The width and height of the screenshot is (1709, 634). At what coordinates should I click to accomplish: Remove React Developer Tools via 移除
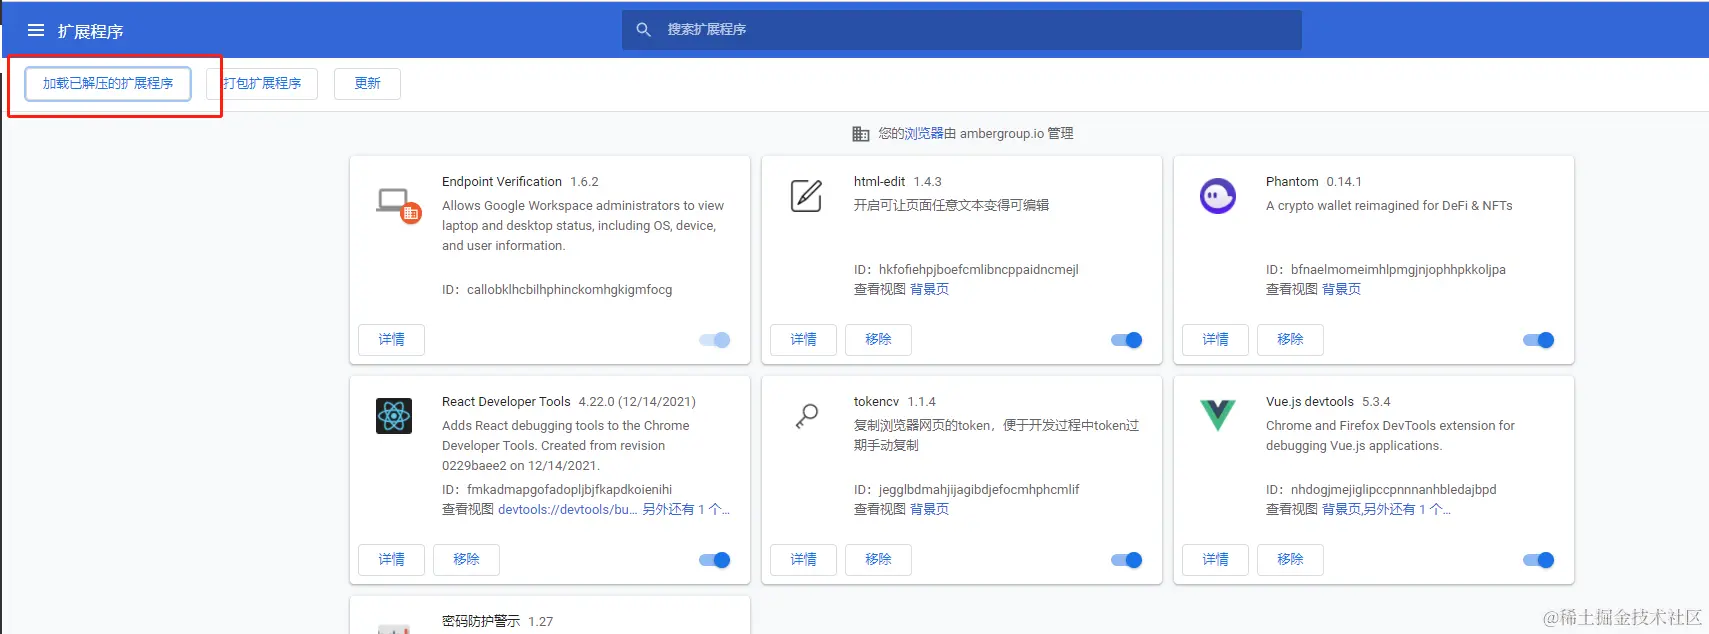(466, 560)
